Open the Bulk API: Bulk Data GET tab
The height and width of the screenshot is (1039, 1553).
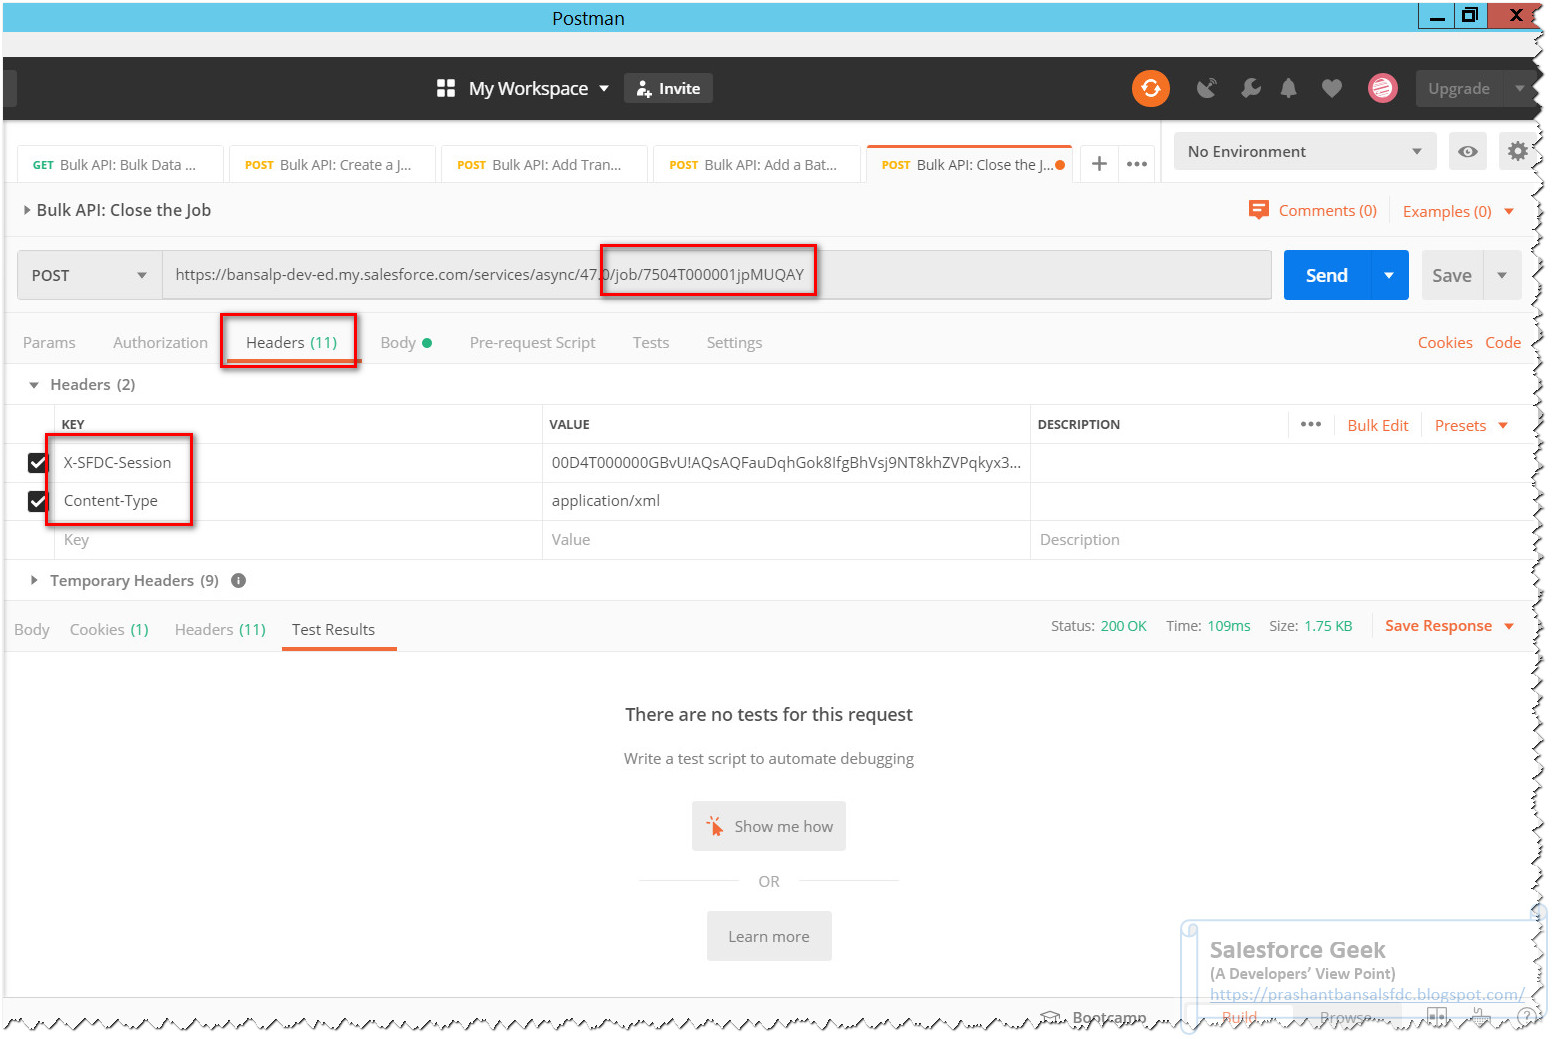tap(120, 165)
